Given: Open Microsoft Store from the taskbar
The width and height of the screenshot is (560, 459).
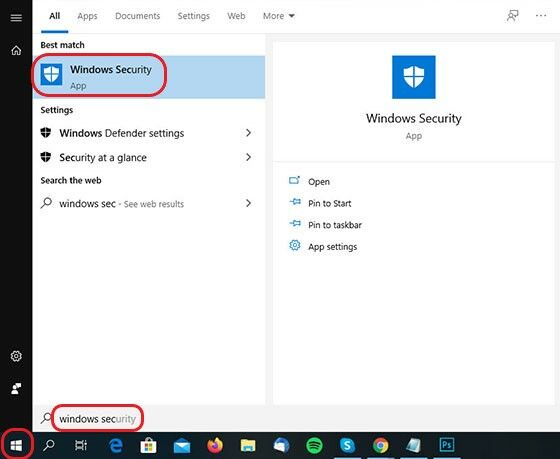Looking at the screenshot, I should (x=149, y=445).
